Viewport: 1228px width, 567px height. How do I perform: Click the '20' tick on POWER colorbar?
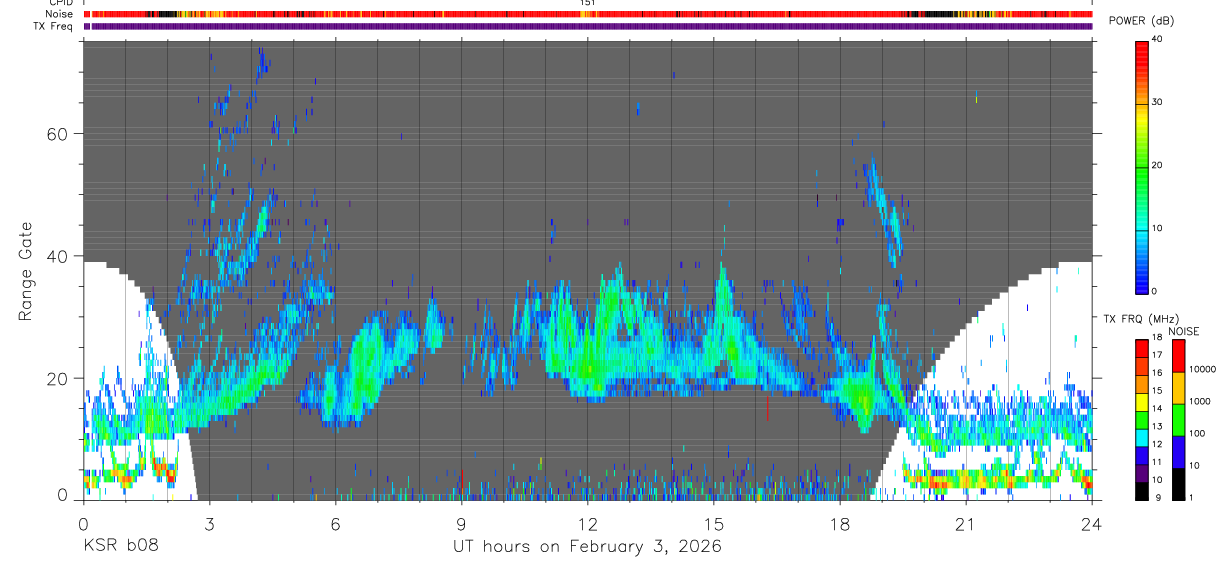click(x=1157, y=165)
